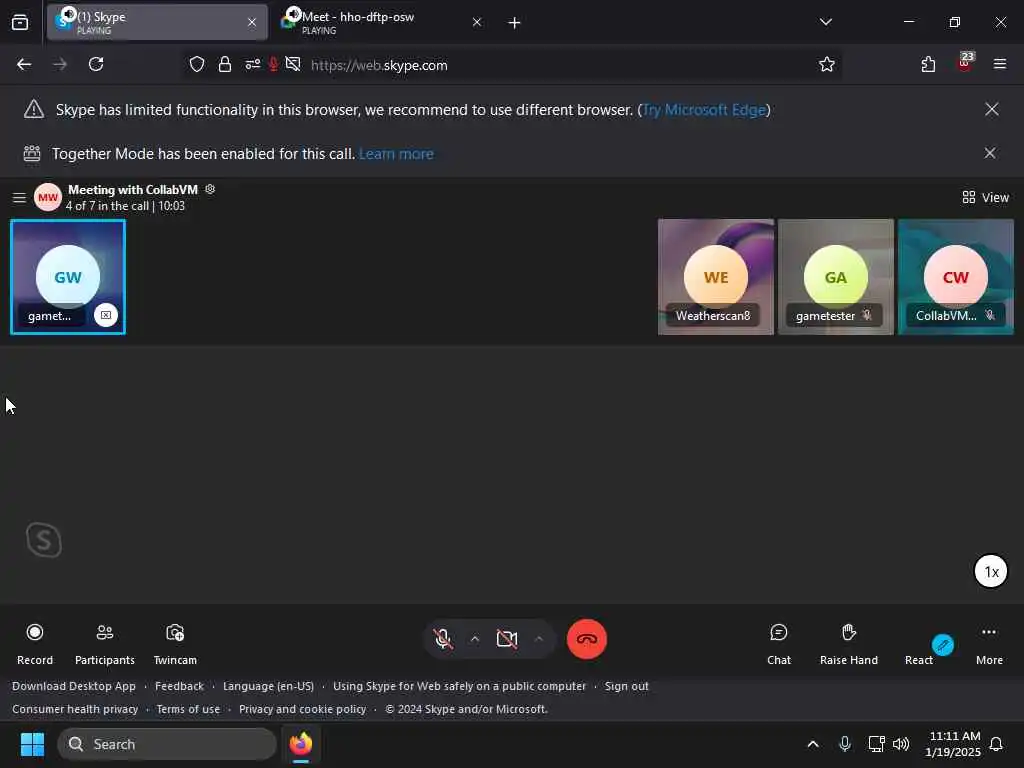1024x768 pixels.
Task: Open Using Skype for Web safely link
Action: (459, 686)
